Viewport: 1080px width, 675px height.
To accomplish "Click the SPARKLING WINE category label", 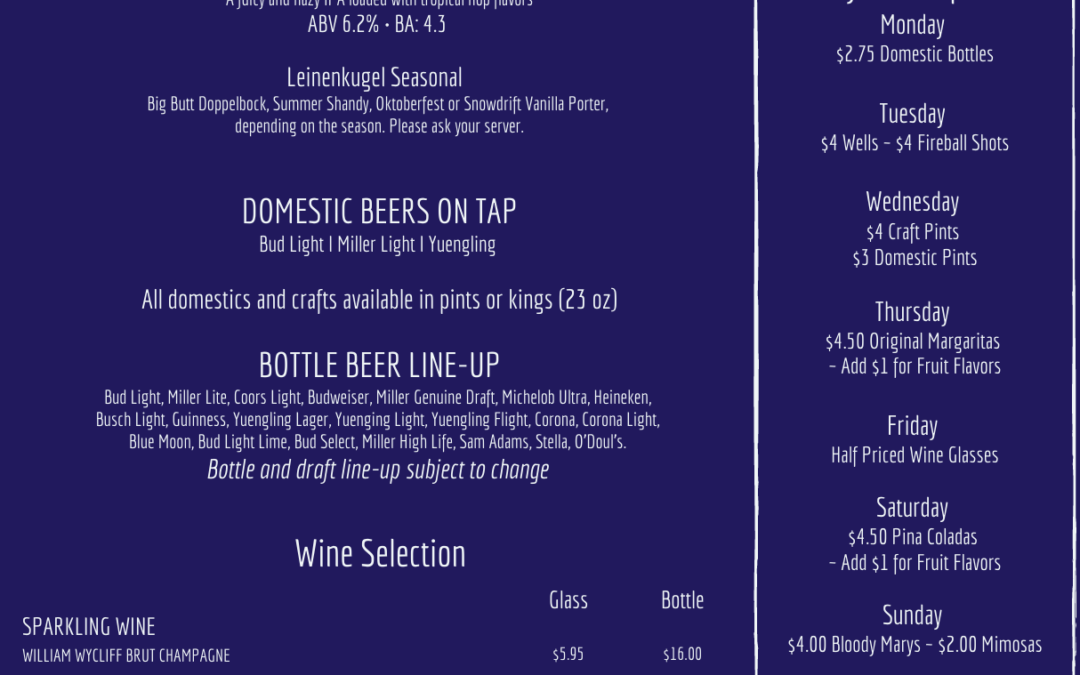I will pos(89,627).
